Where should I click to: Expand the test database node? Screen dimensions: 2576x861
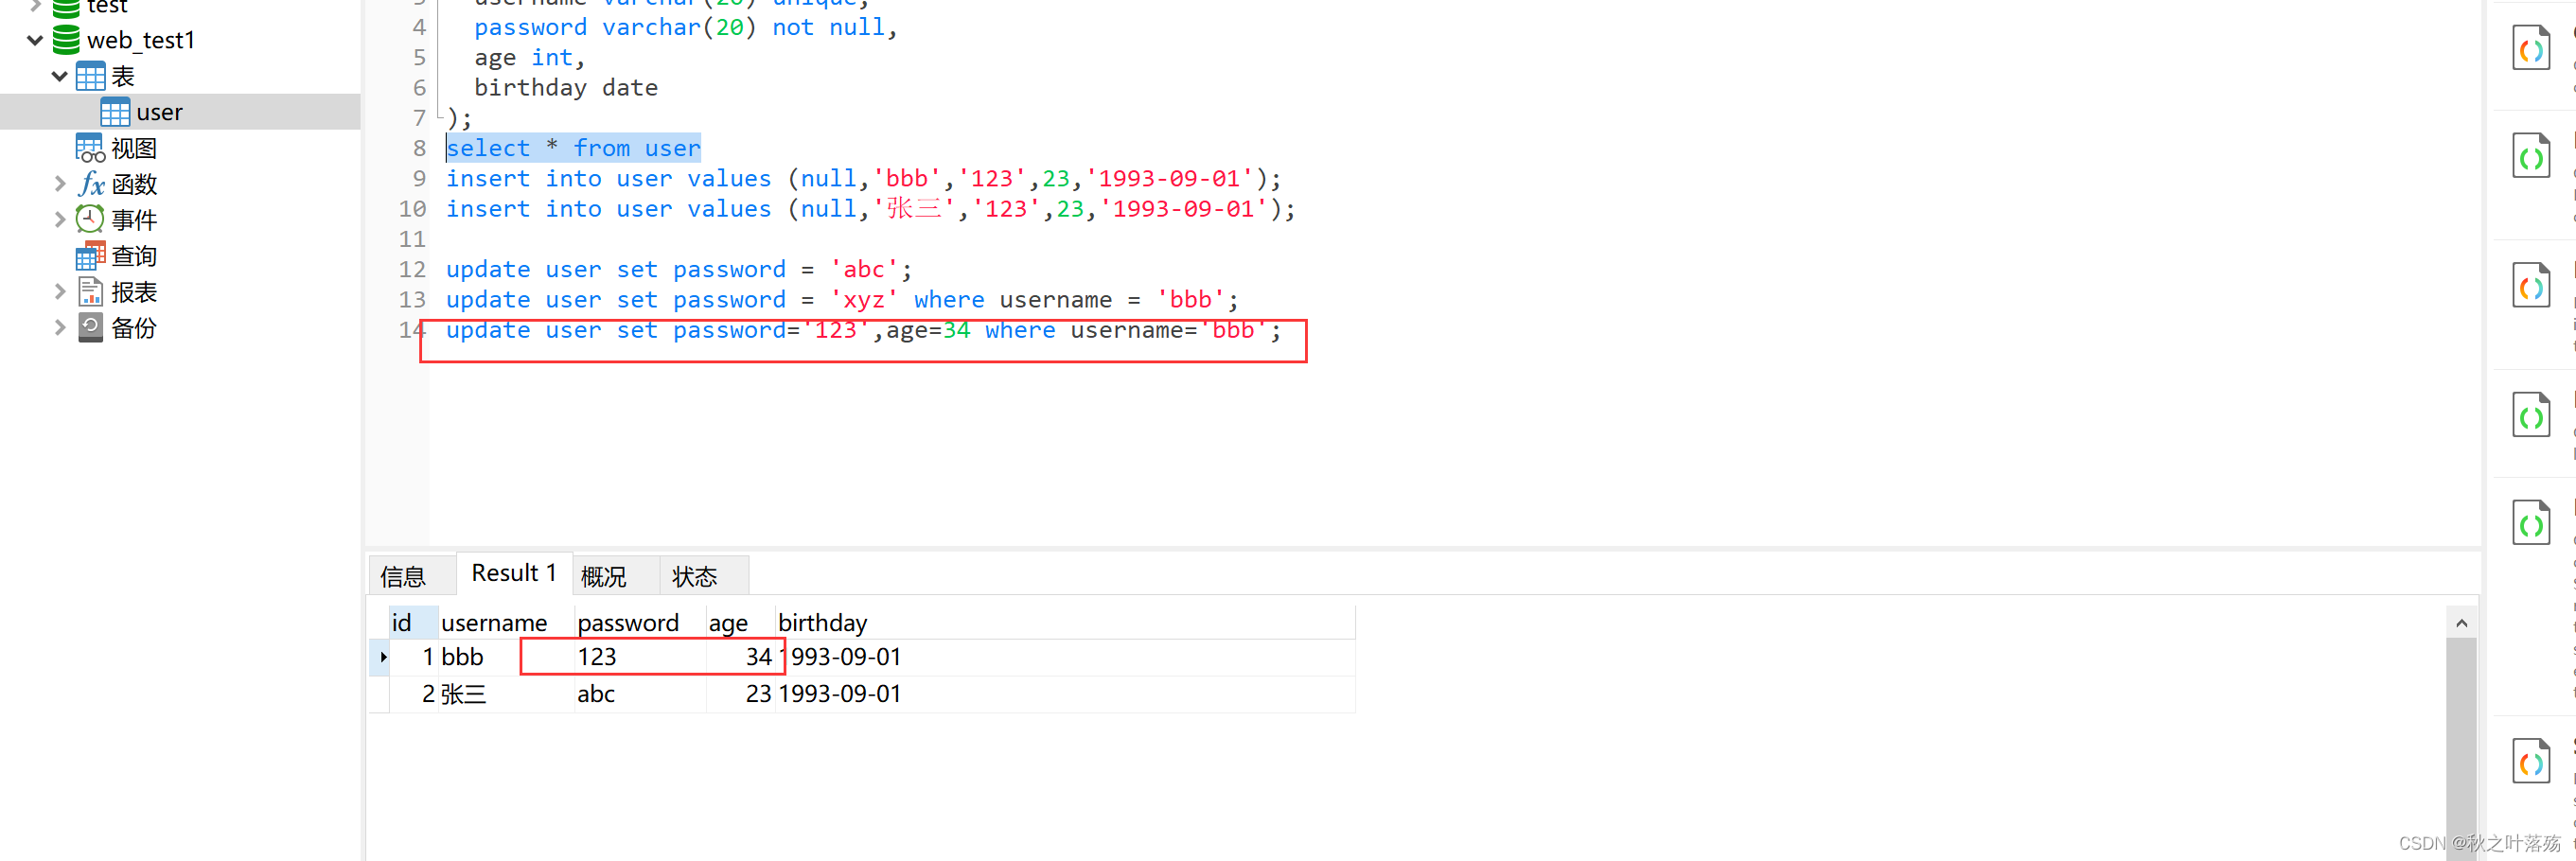(35, 7)
